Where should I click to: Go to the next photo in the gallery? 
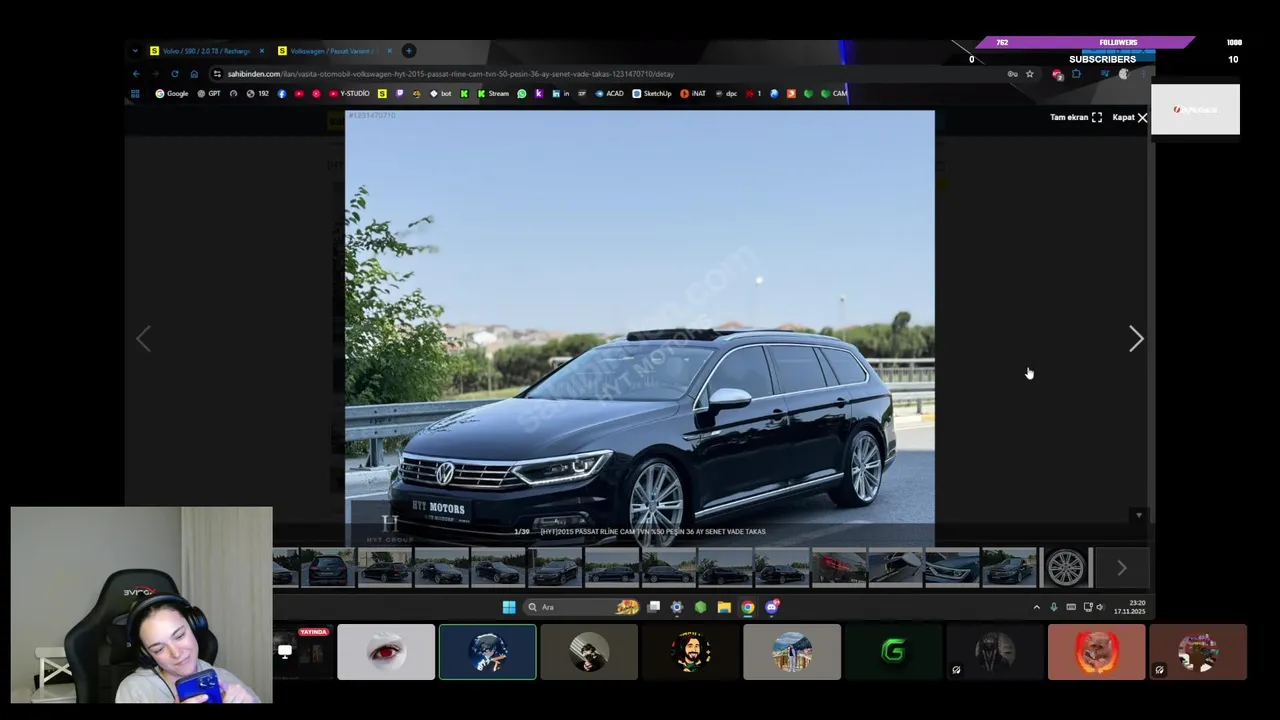click(1135, 339)
